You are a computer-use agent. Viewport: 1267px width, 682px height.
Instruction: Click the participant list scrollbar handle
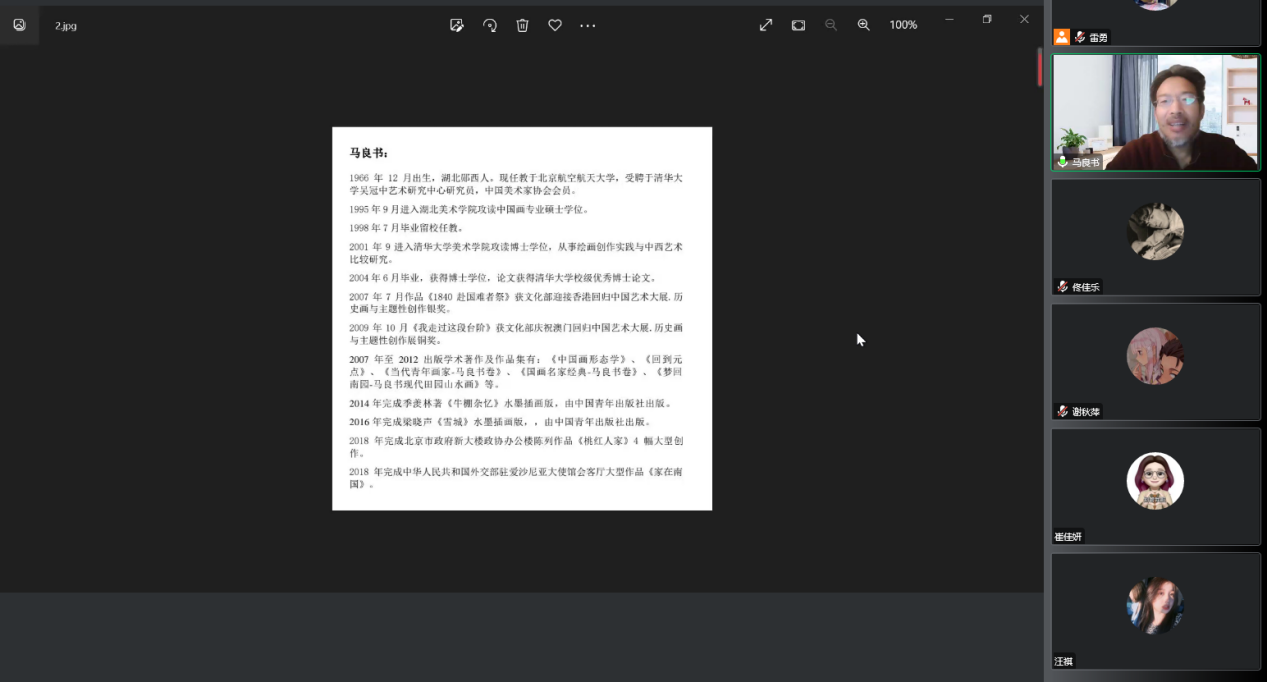[x=1040, y=66]
